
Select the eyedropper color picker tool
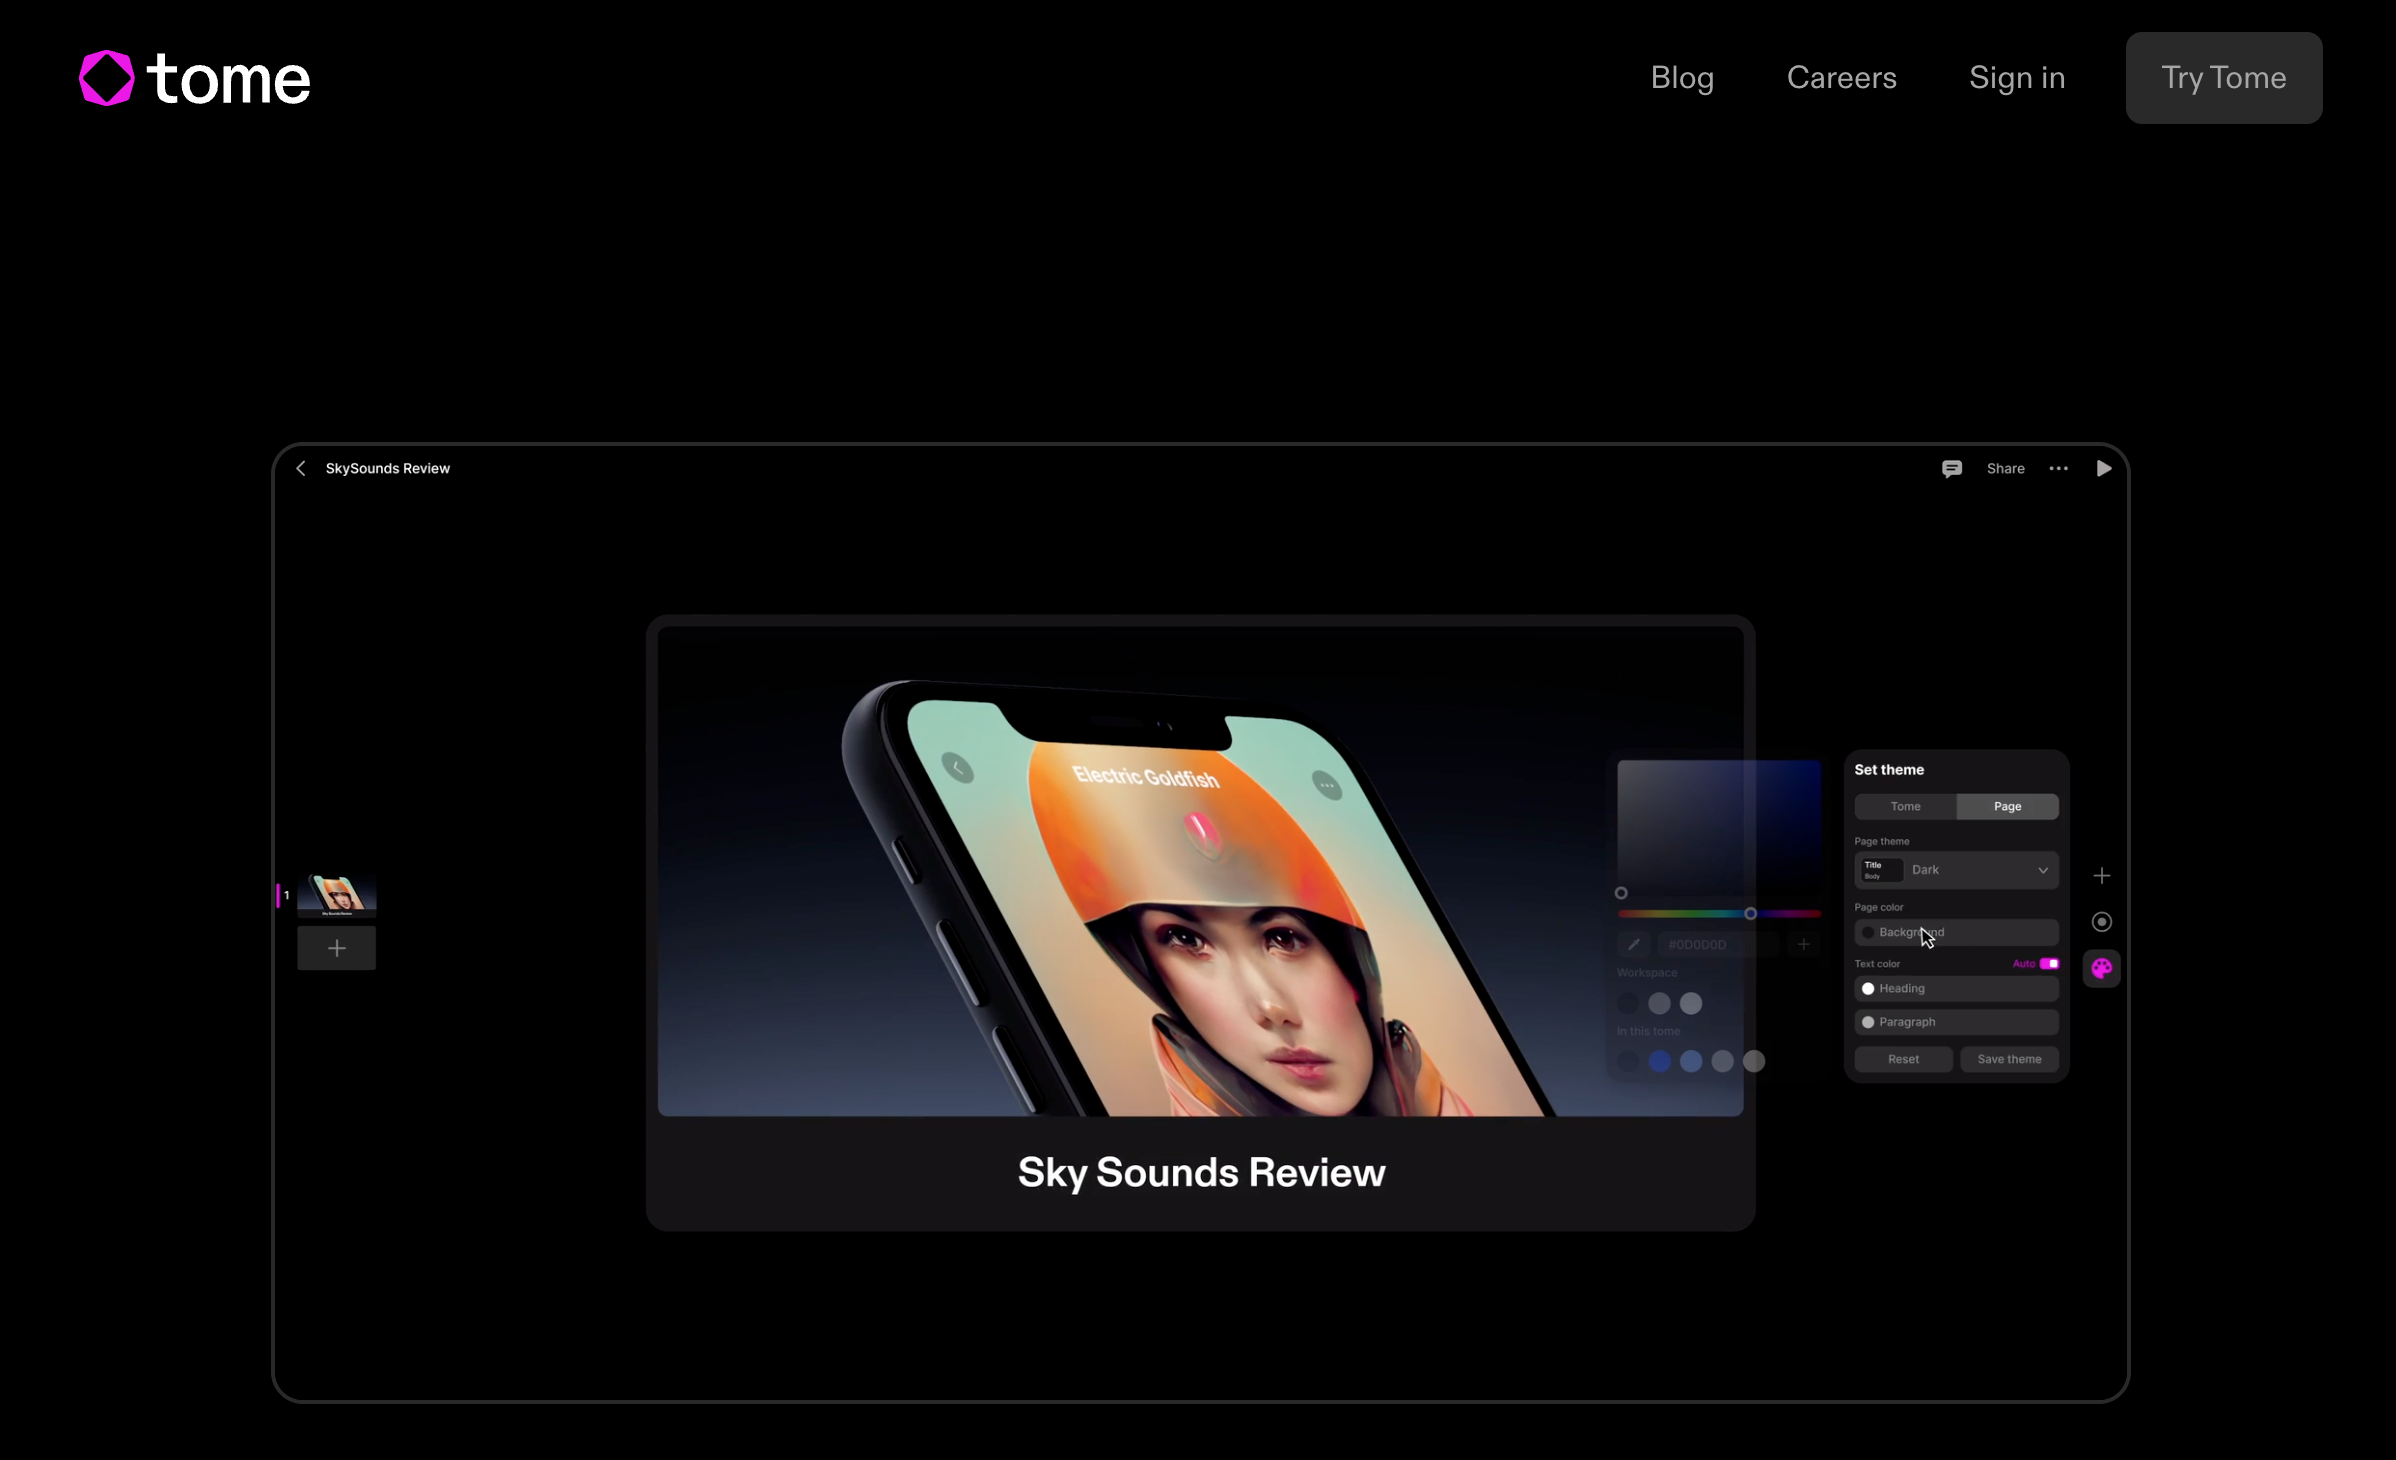(1633, 944)
